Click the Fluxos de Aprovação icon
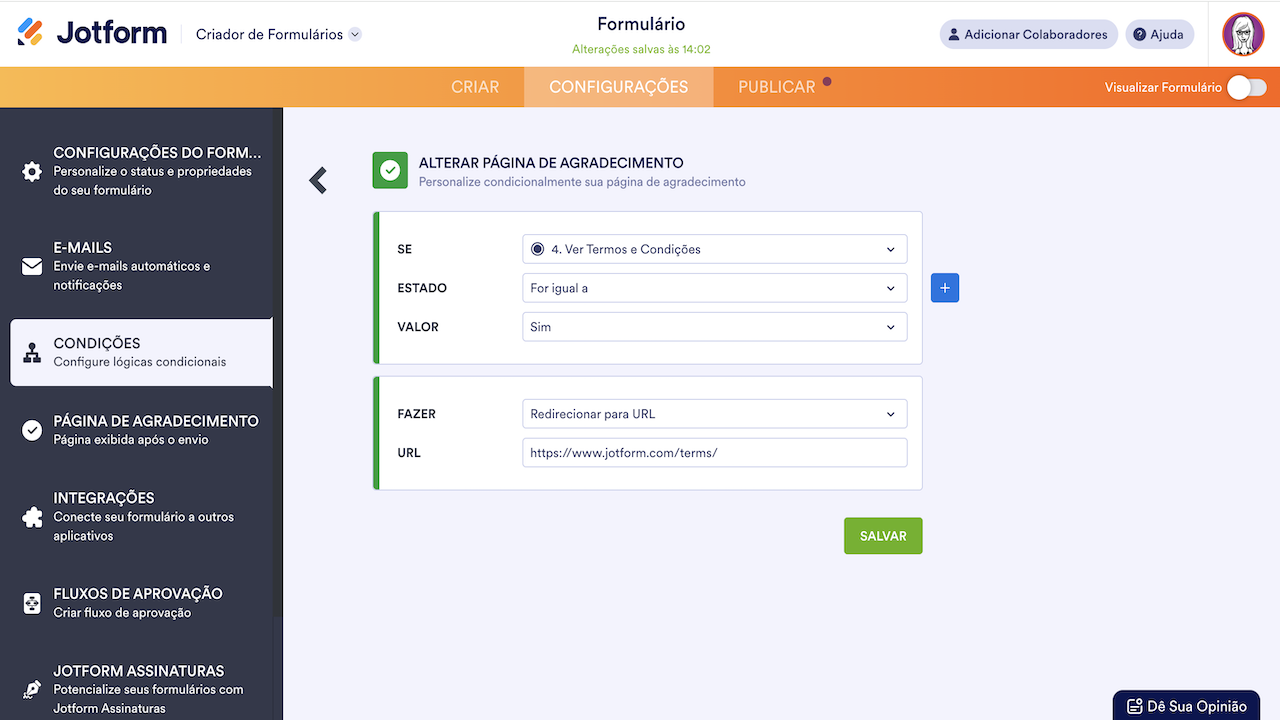Viewport: 1280px width, 720px height. [x=32, y=603]
